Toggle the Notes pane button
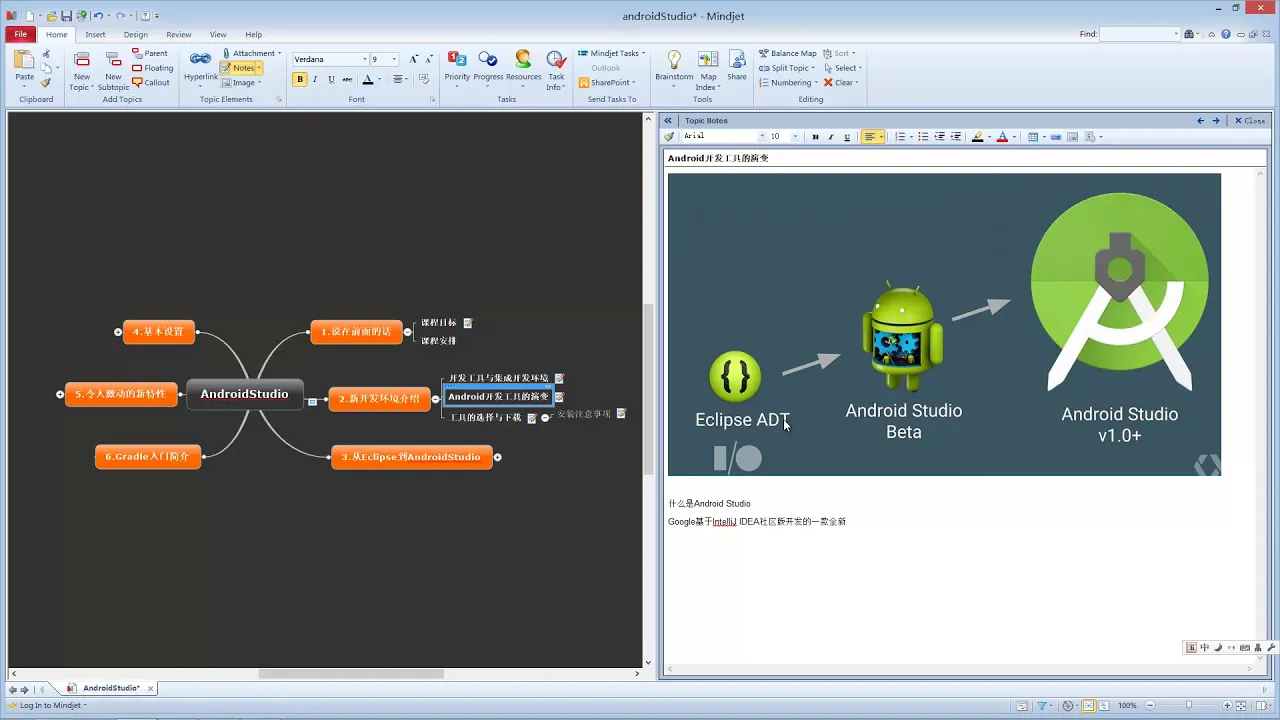1280x720 pixels. tap(240, 68)
